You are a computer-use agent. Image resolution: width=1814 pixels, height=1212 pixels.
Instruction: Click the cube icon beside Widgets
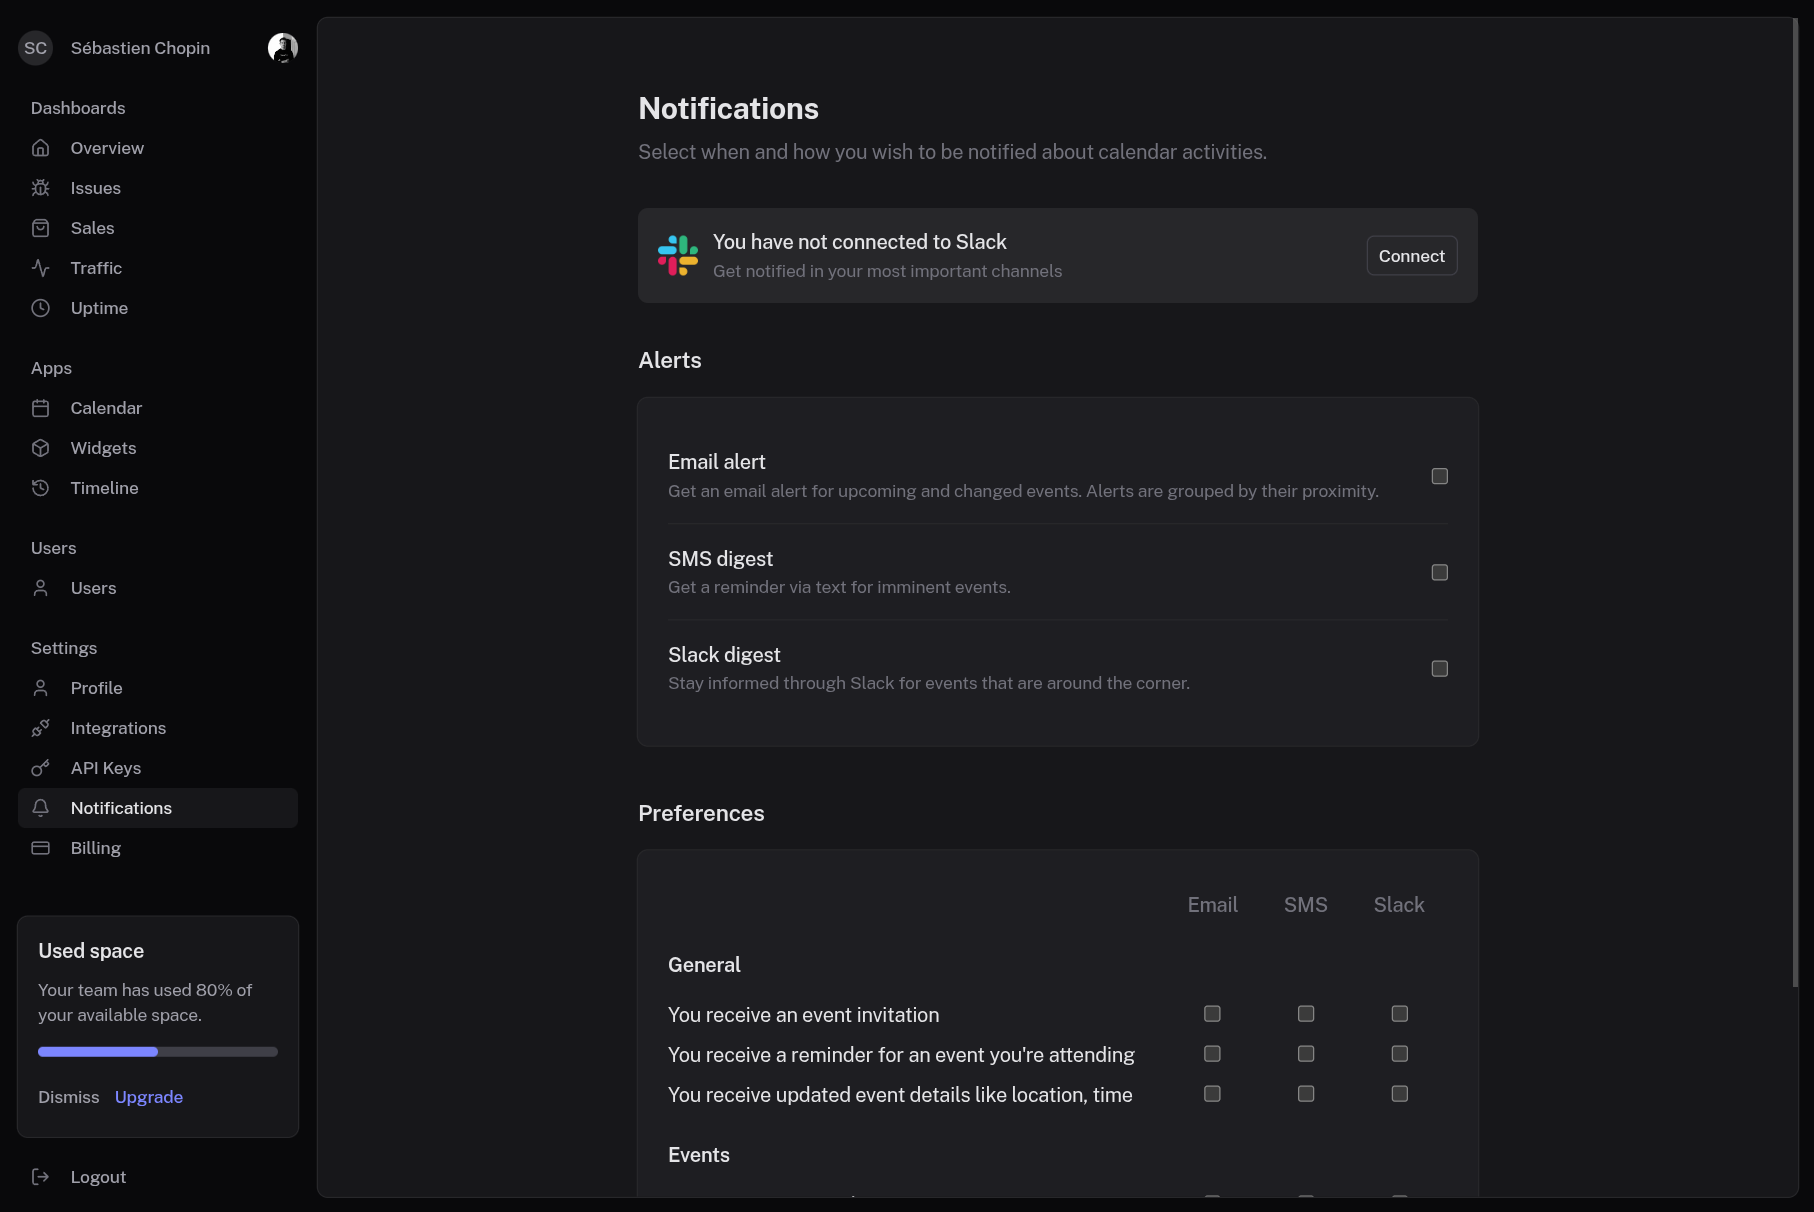(x=40, y=448)
